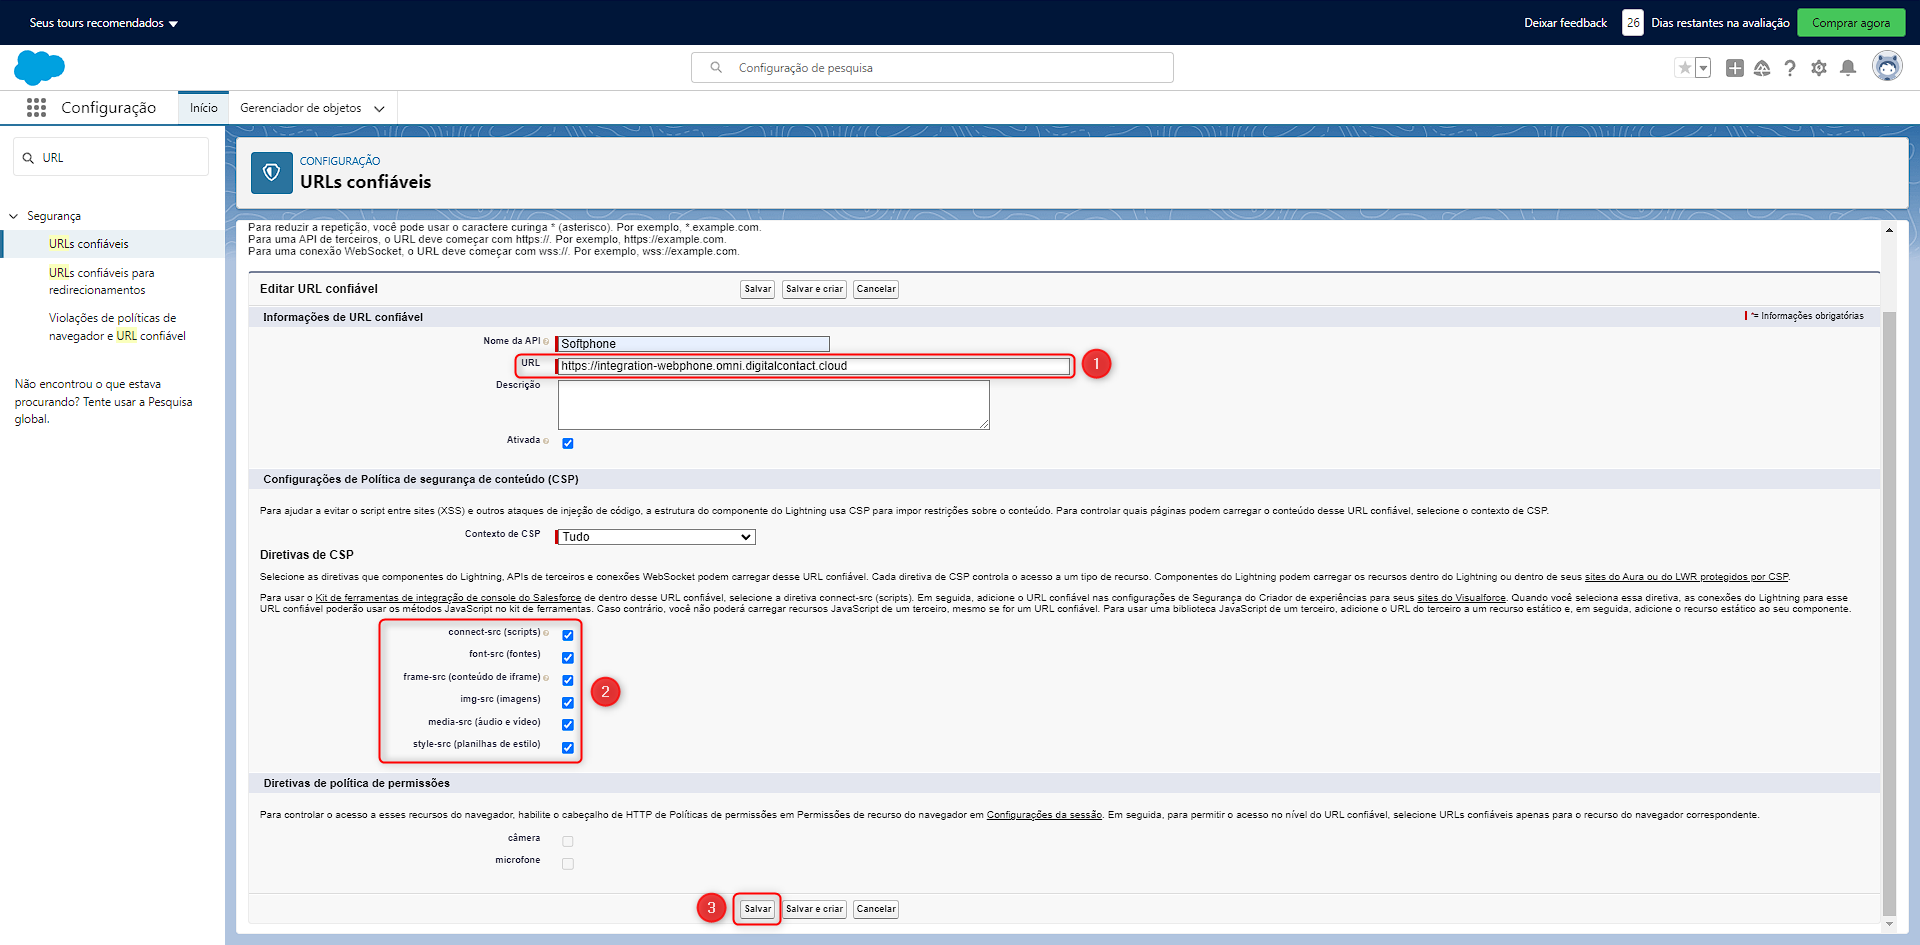Click the CONFIGURAÇÃO breadcrumb text
1920x945 pixels.
click(x=340, y=161)
